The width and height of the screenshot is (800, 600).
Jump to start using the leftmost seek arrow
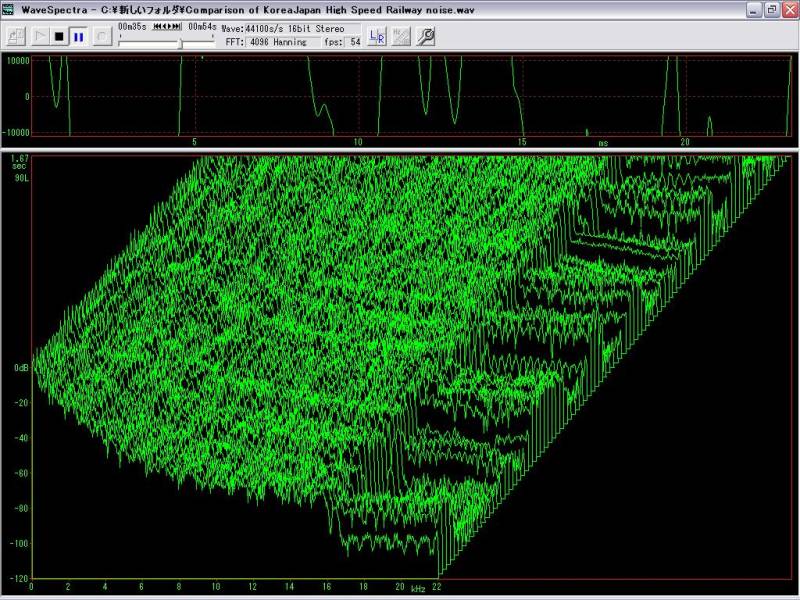(157, 26)
